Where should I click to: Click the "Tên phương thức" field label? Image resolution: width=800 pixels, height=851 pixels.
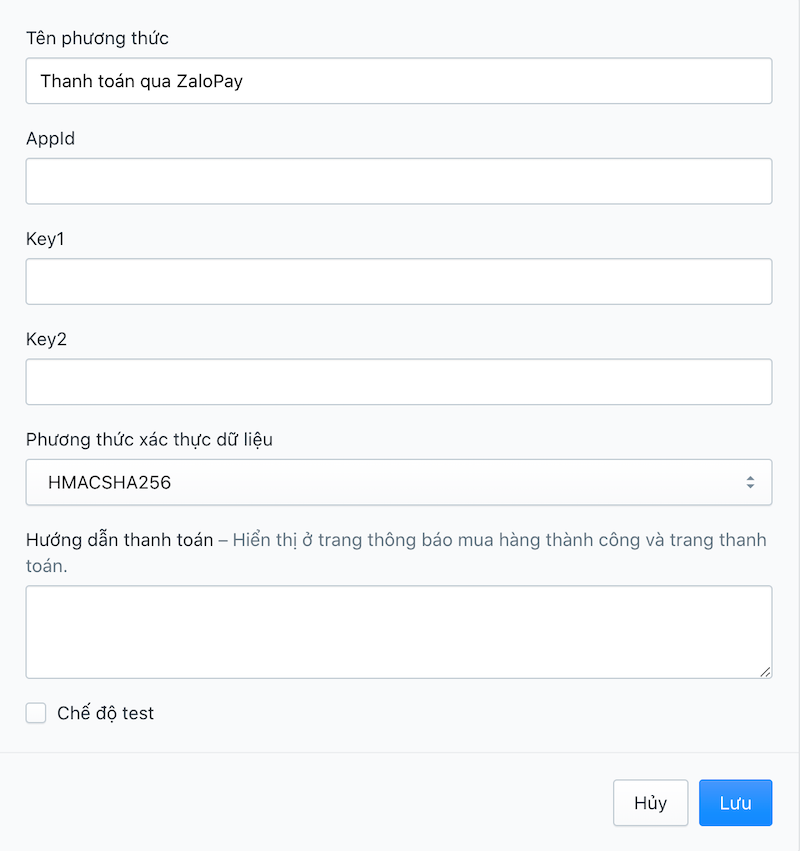coord(97,39)
